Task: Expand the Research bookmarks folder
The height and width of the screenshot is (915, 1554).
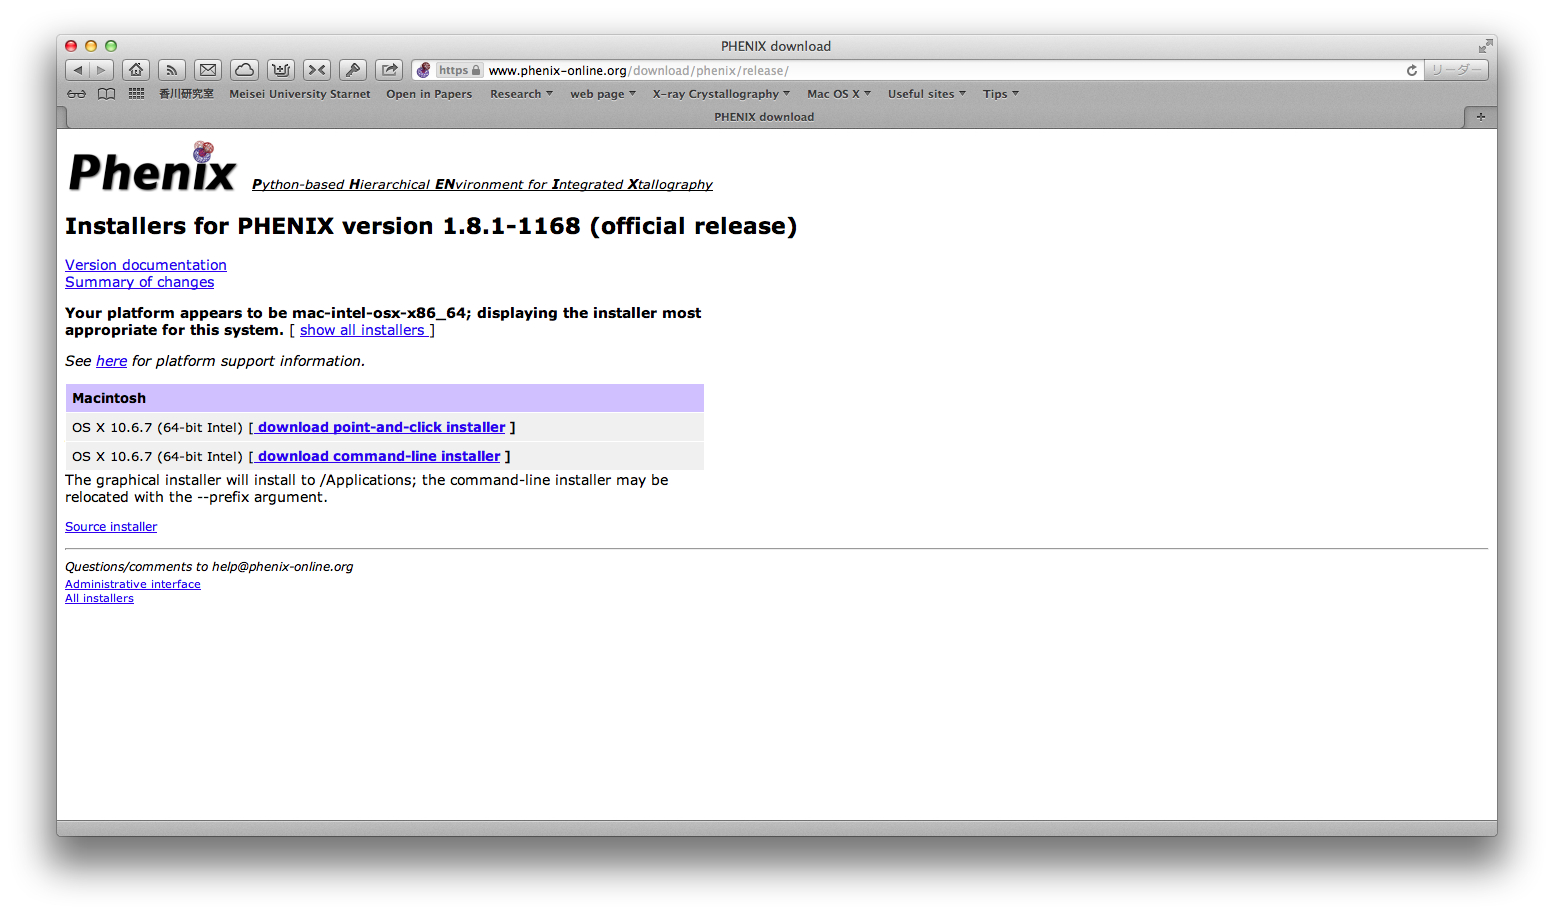Action: point(521,94)
